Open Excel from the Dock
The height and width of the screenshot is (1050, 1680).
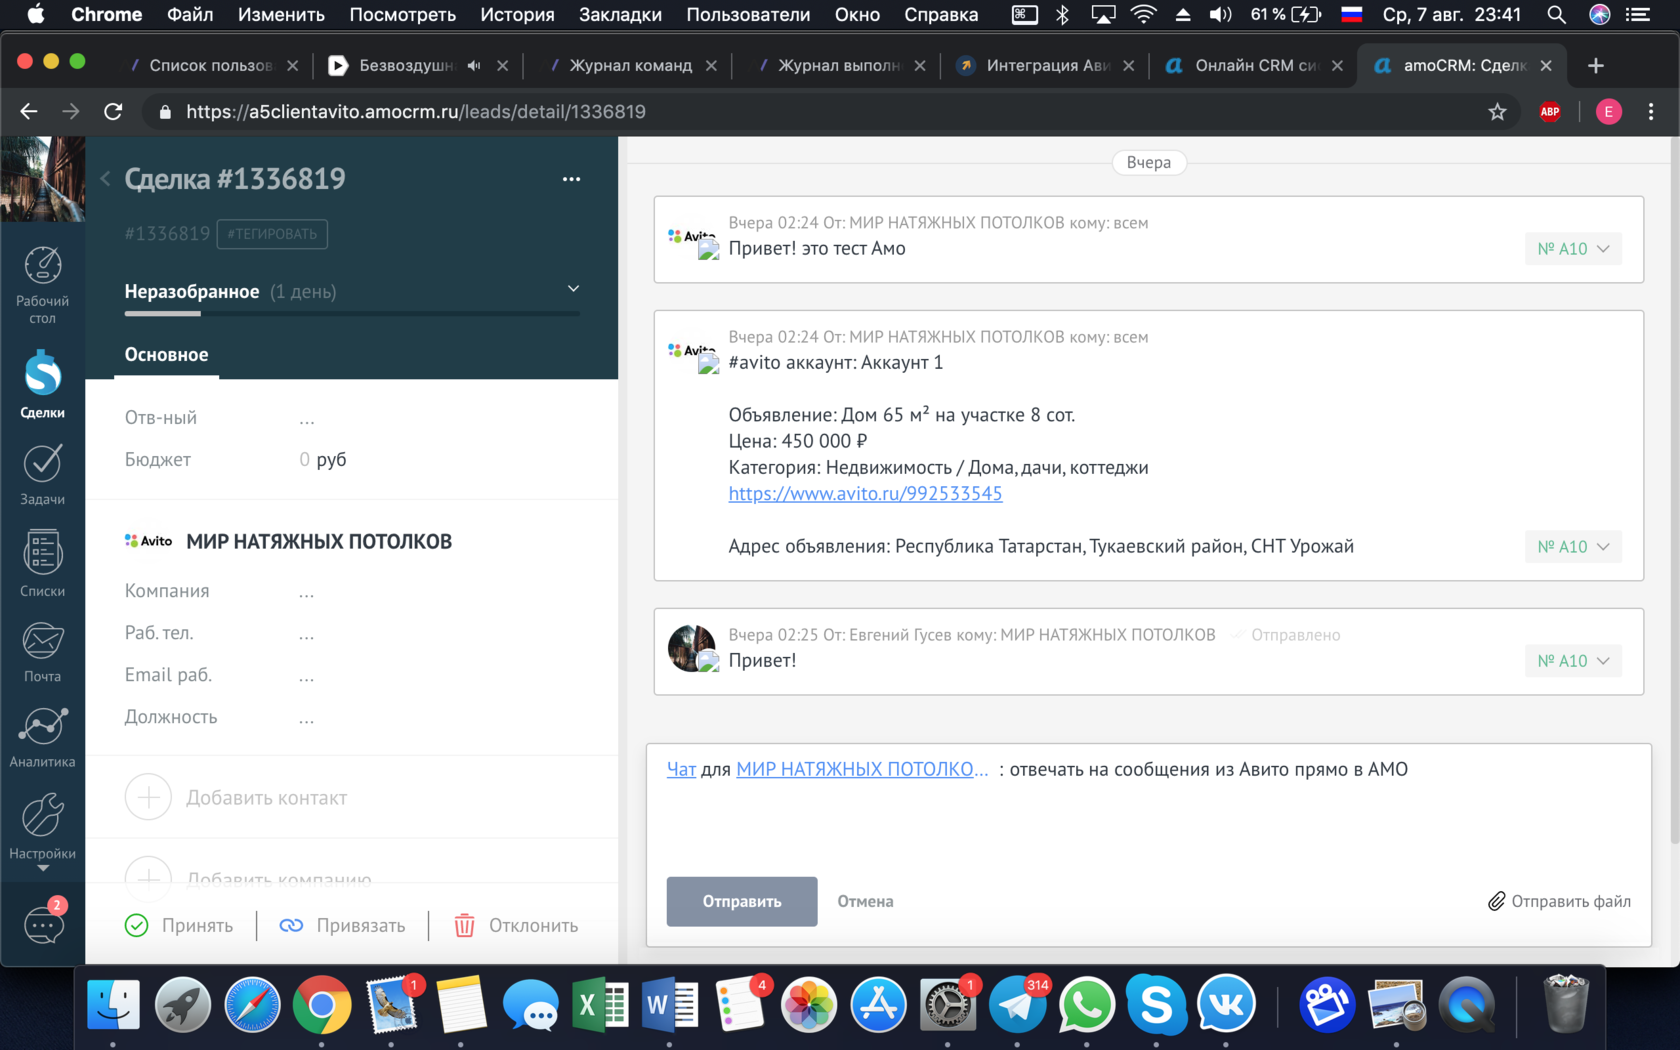600,1005
